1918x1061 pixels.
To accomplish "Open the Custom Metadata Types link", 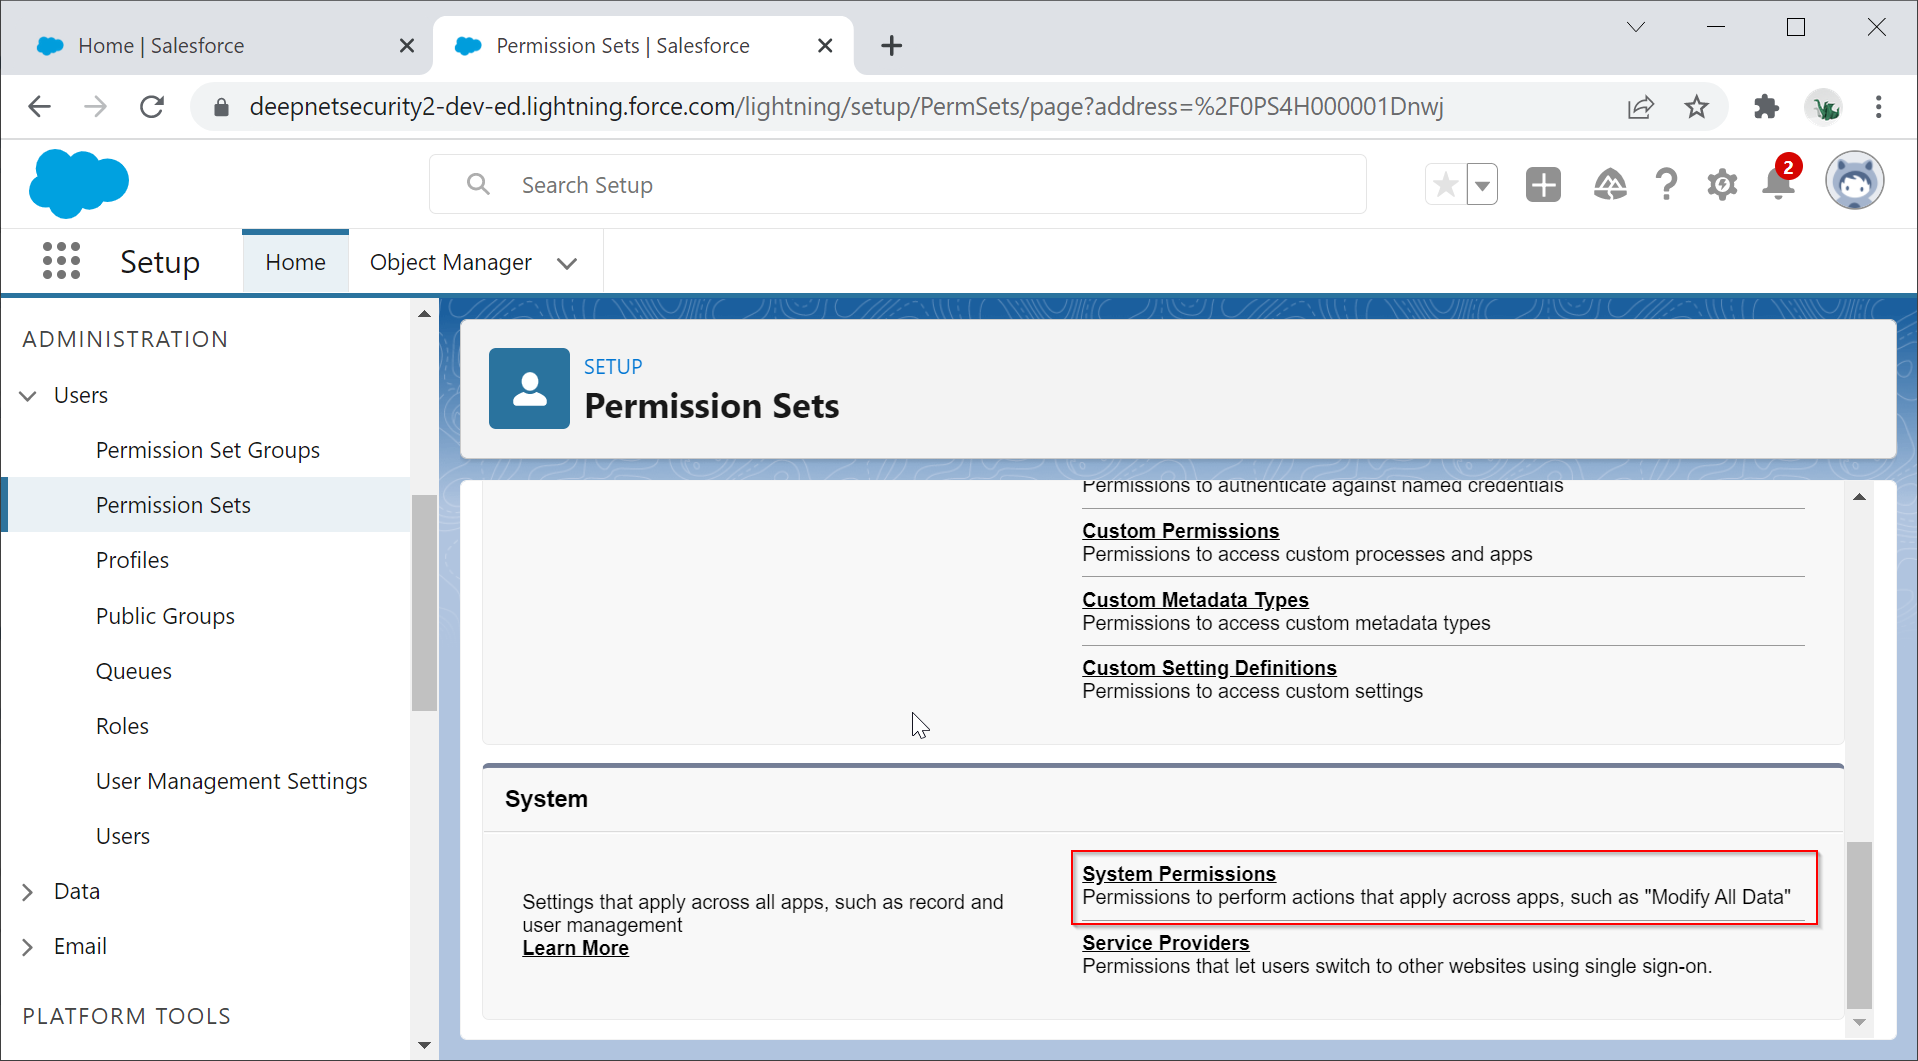I will (1195, 600).
